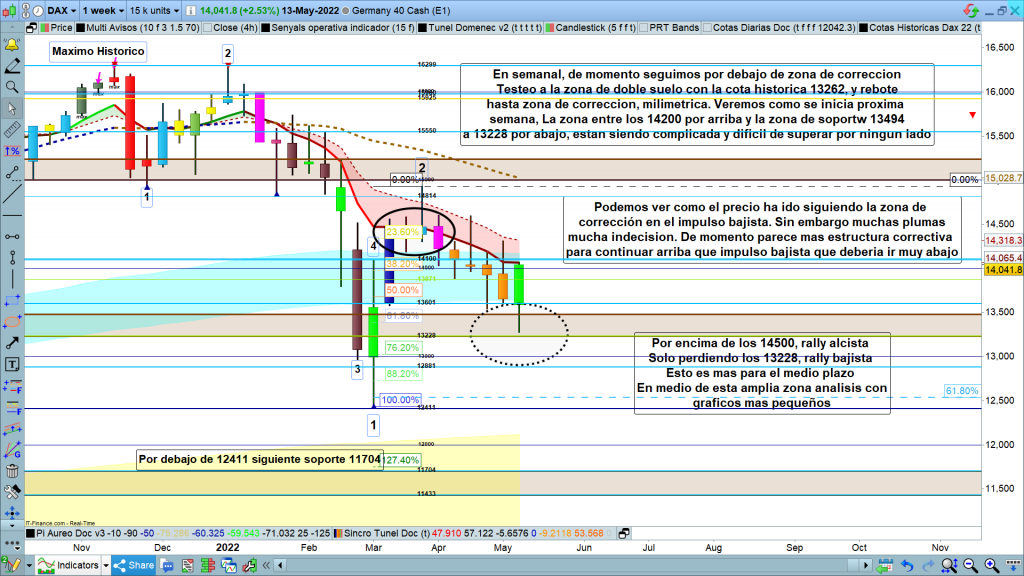1024x576 pixels.
Task: Click the Share button
Action: [x=135, y=566]
